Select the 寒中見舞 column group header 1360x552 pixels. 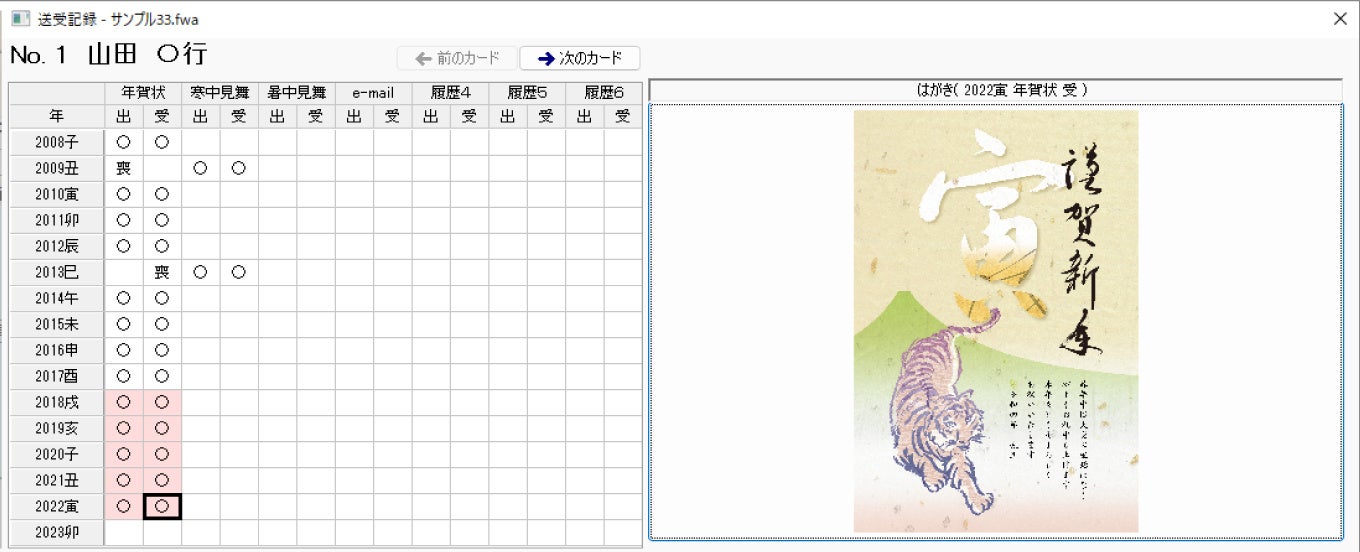(220, 92)
